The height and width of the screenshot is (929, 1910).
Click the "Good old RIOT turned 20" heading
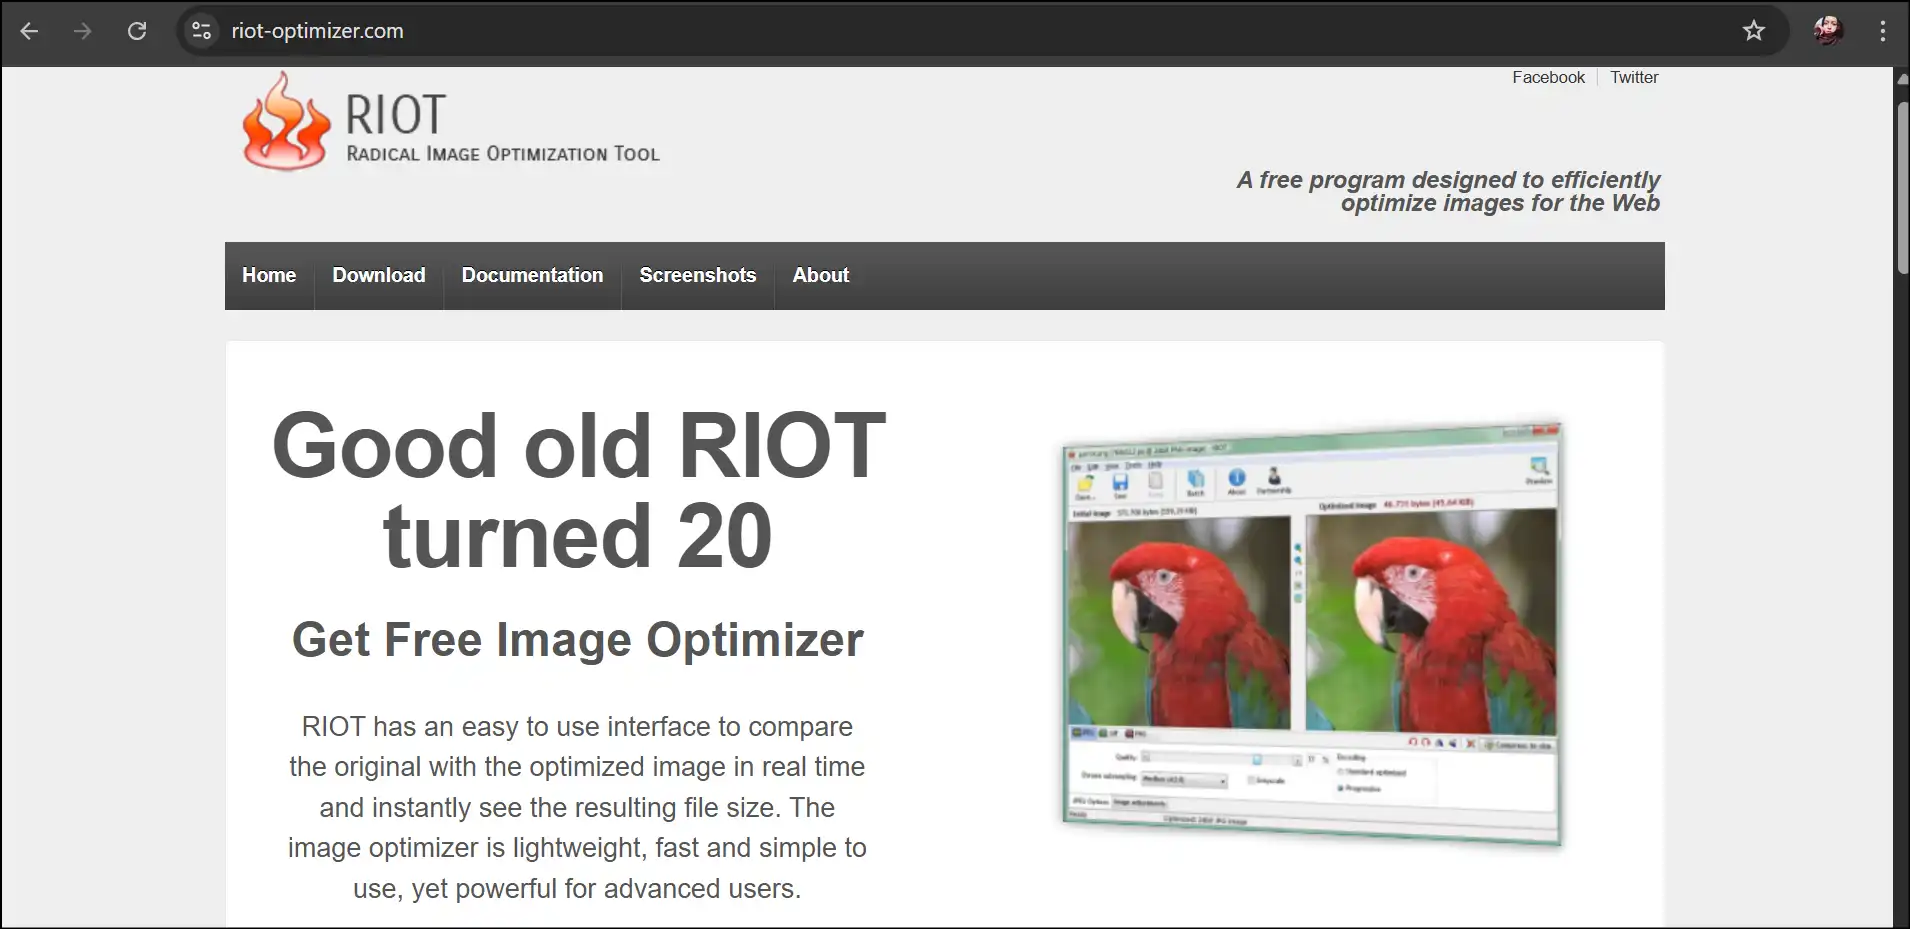click(x=578, y=490)
